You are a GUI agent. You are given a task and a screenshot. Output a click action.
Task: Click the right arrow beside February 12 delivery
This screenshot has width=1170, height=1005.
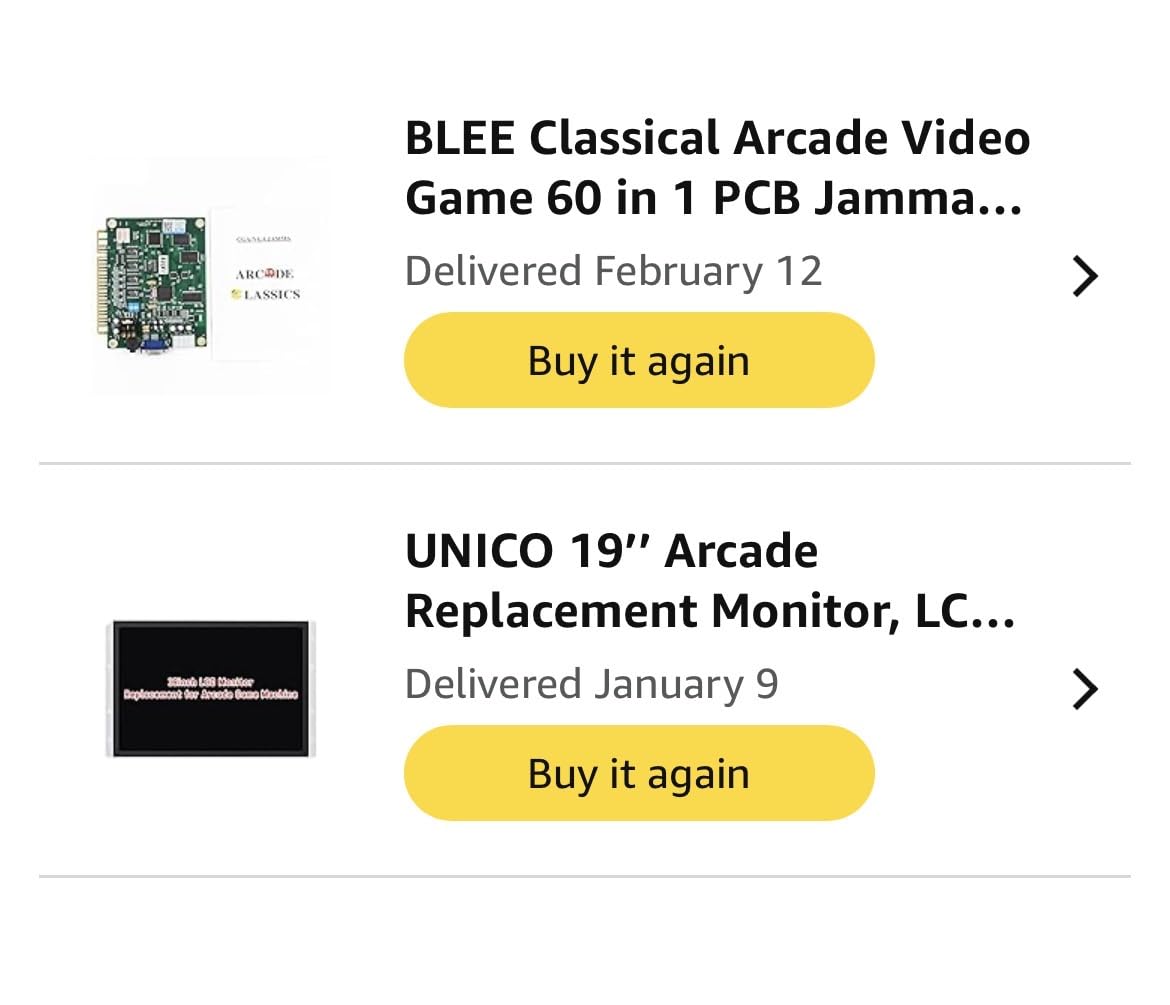coord(1086,276)
